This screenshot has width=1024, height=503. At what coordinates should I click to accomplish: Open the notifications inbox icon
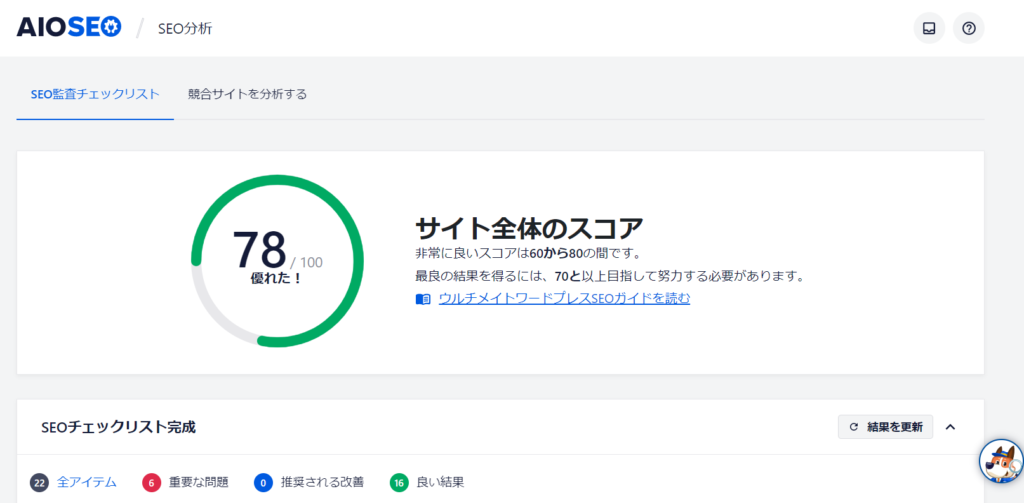[x=929, y=28]
